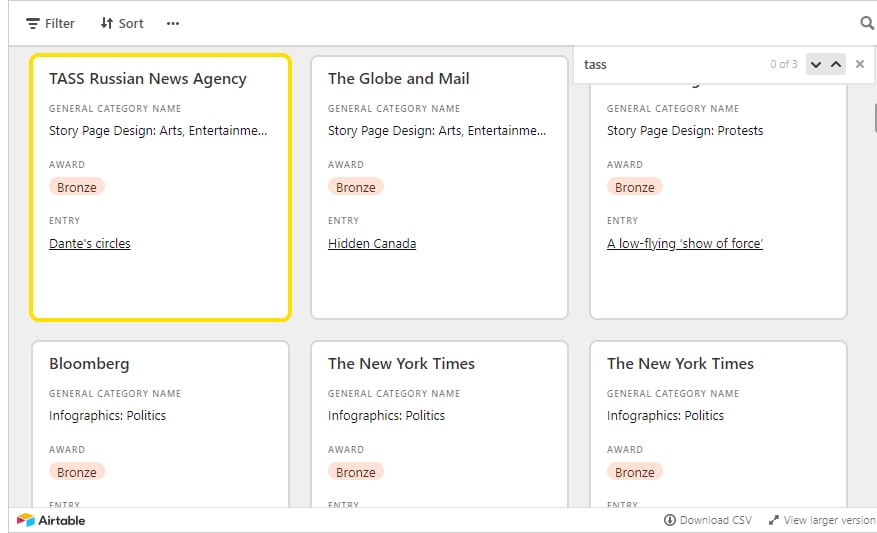Open A low-flying 'show of force' link
Image resolution: width=877 pixels, height=533 pixels.
(685, 244)
